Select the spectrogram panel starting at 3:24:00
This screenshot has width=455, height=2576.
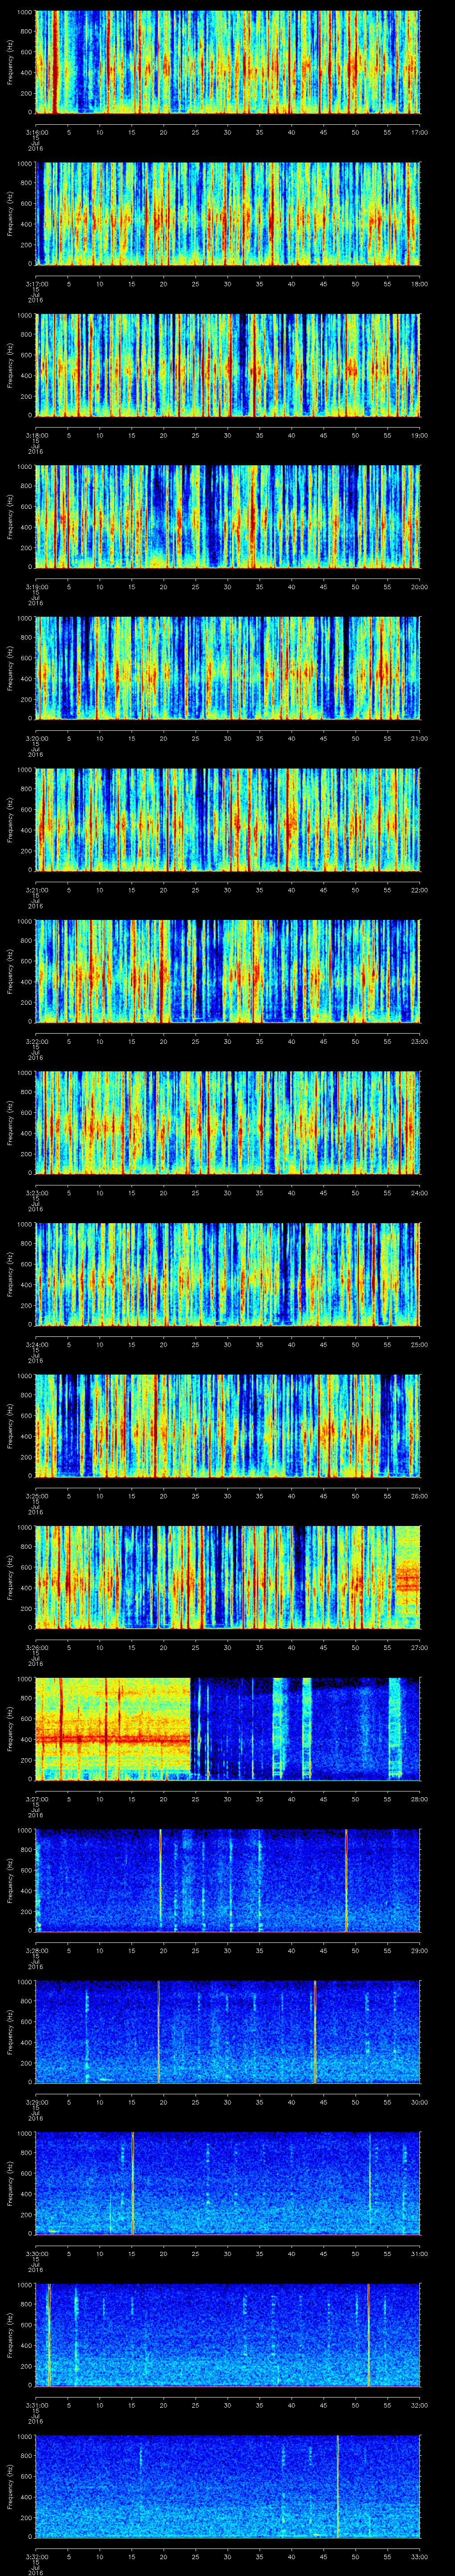pyautogui.click(x=228, y=1273)
